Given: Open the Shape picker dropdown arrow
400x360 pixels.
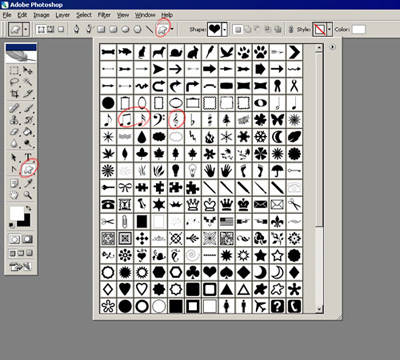Looking at the screenshot, I should [x=225, y=29].
